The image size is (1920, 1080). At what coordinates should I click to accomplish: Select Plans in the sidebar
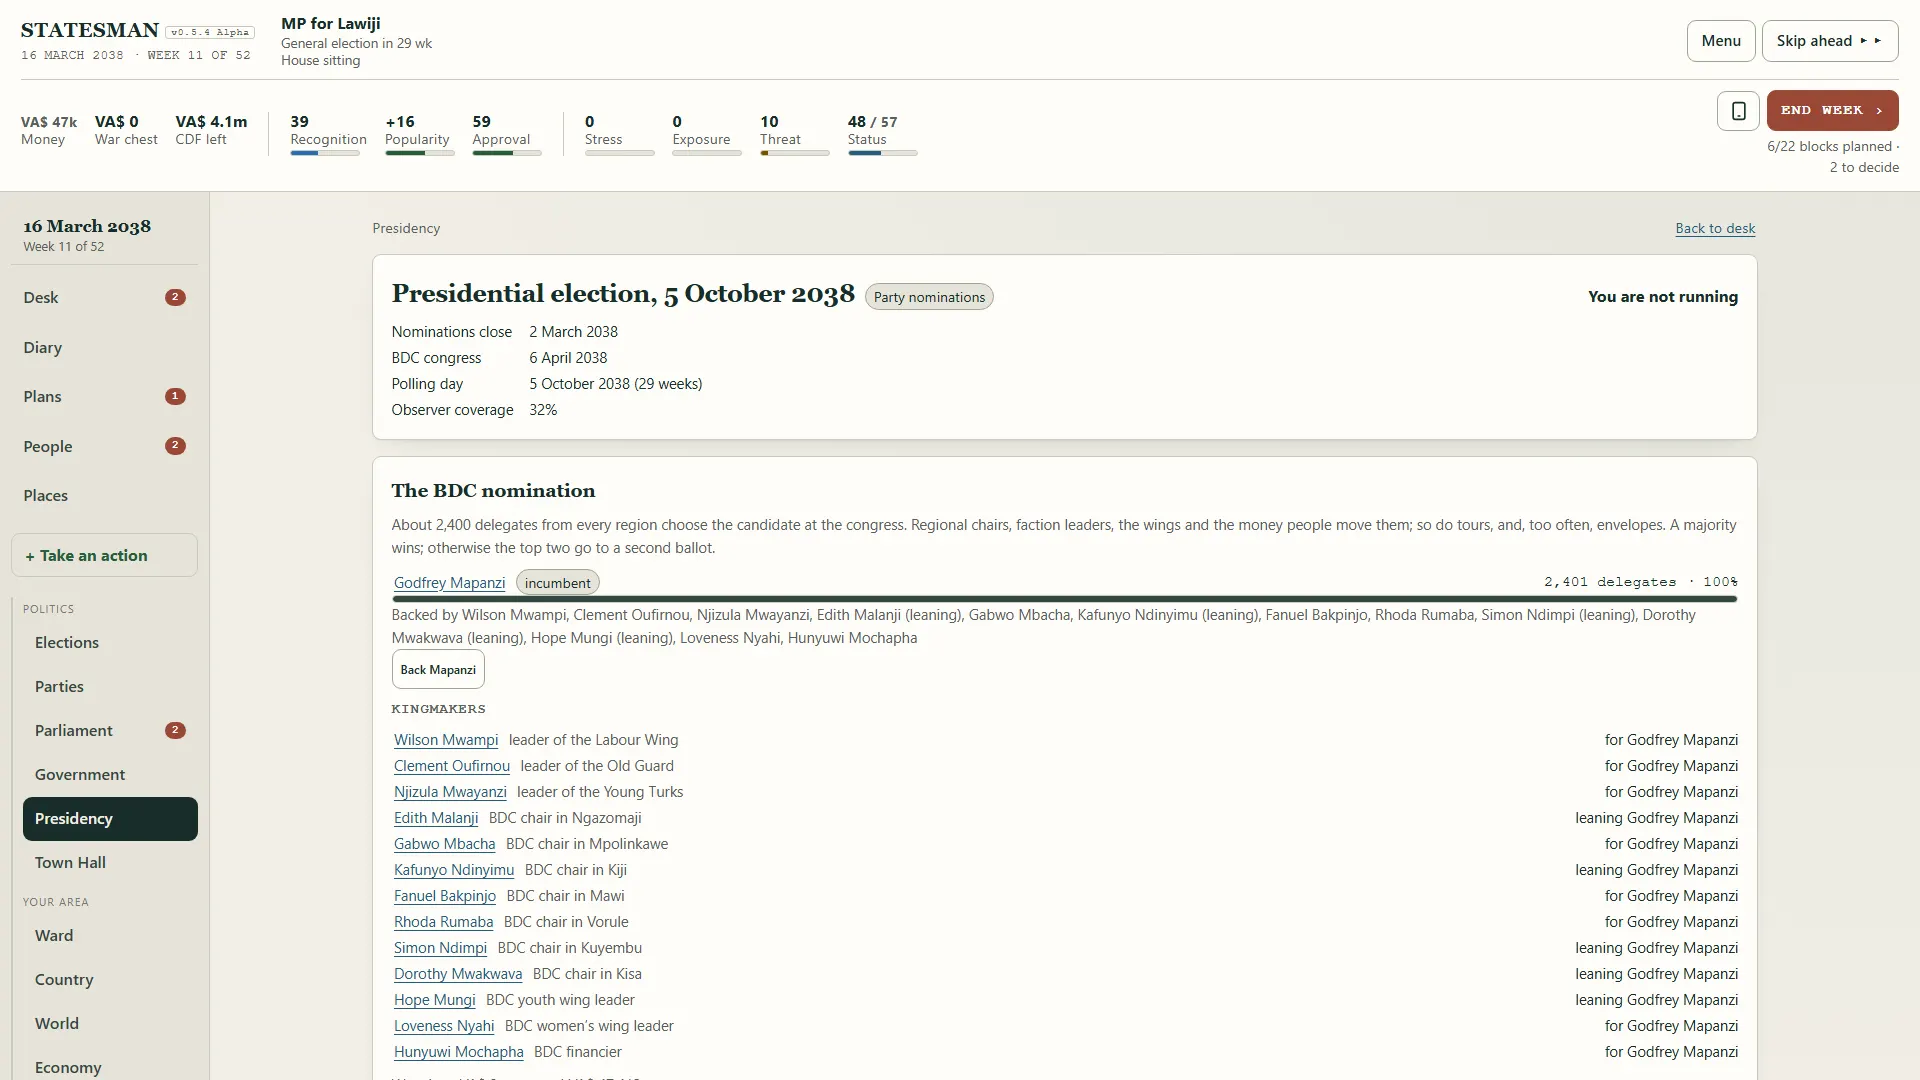[104, 396]
